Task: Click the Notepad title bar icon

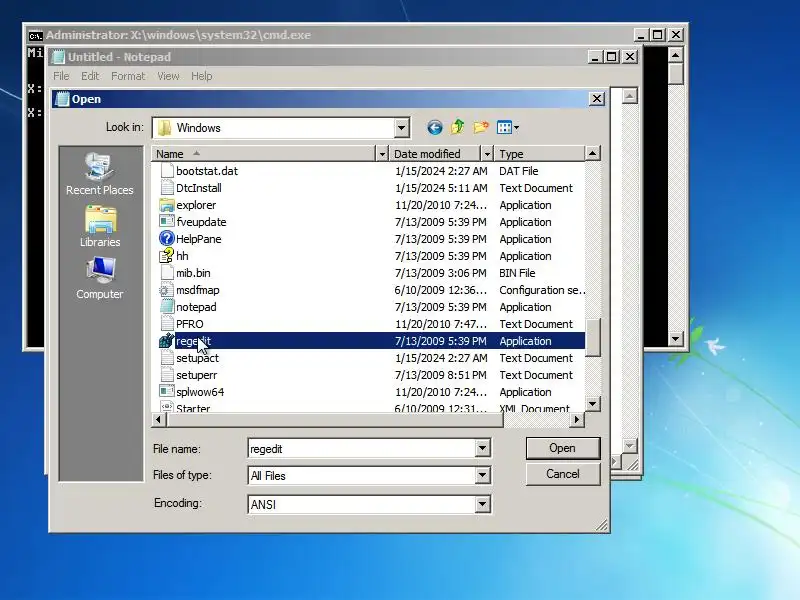Action: pyautogui.click(x=59, y=57)
